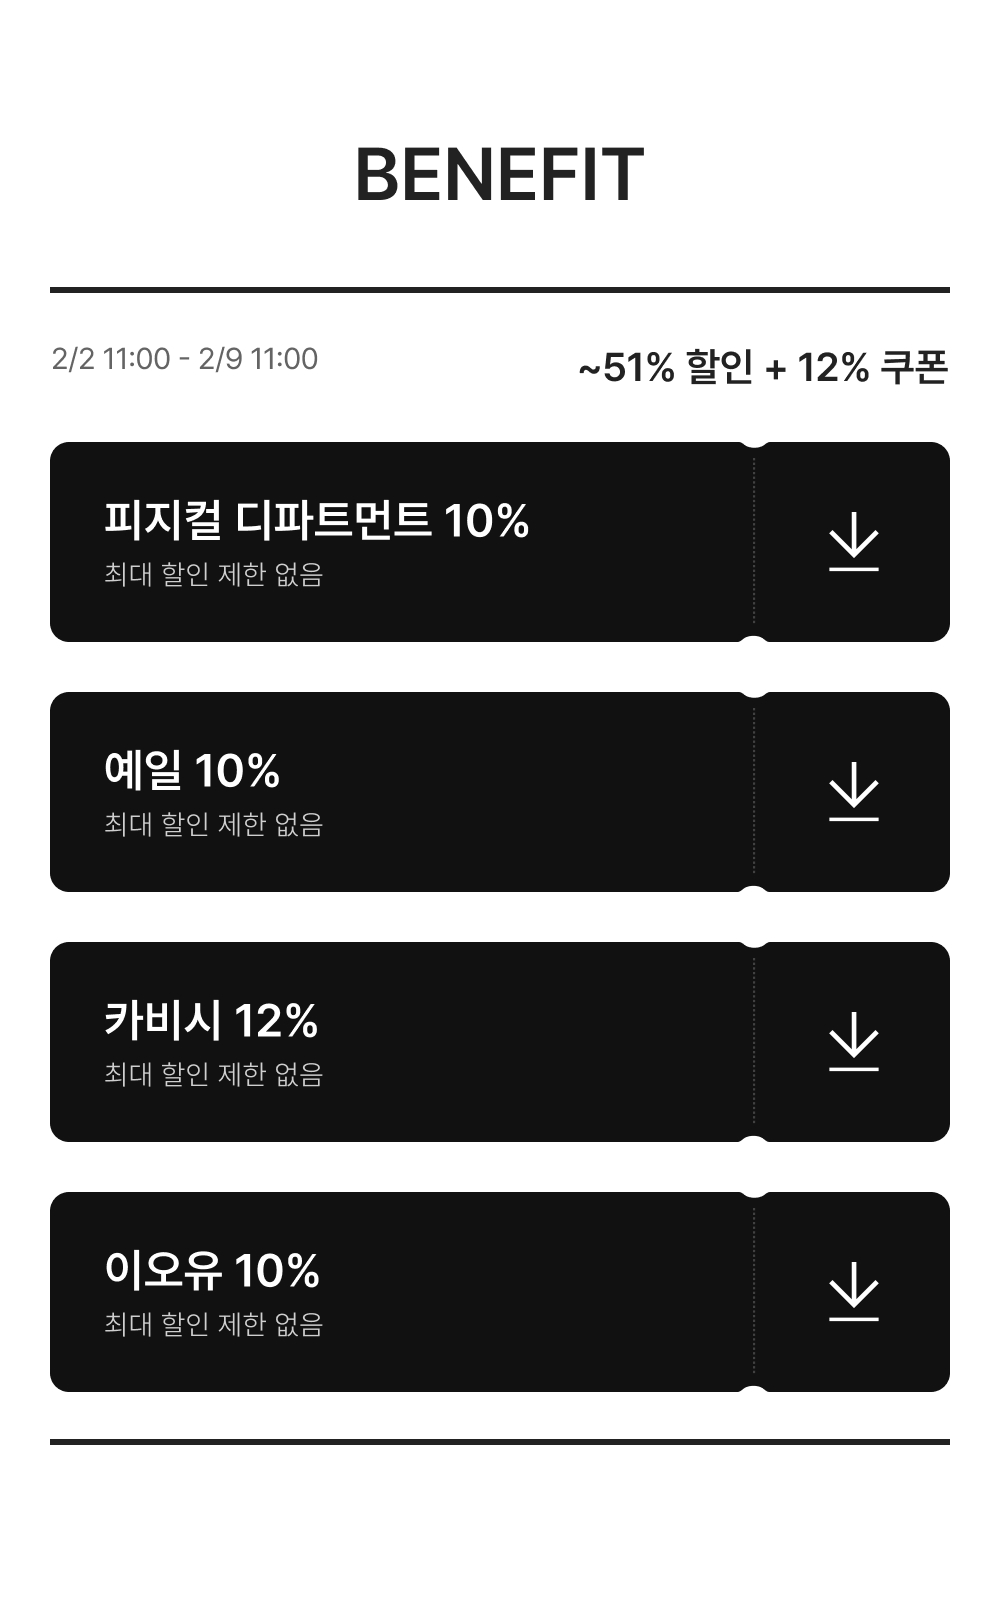
Task: Click the dotted divider on 피지컬 디파트먼트 coupon
Action: 754,542
